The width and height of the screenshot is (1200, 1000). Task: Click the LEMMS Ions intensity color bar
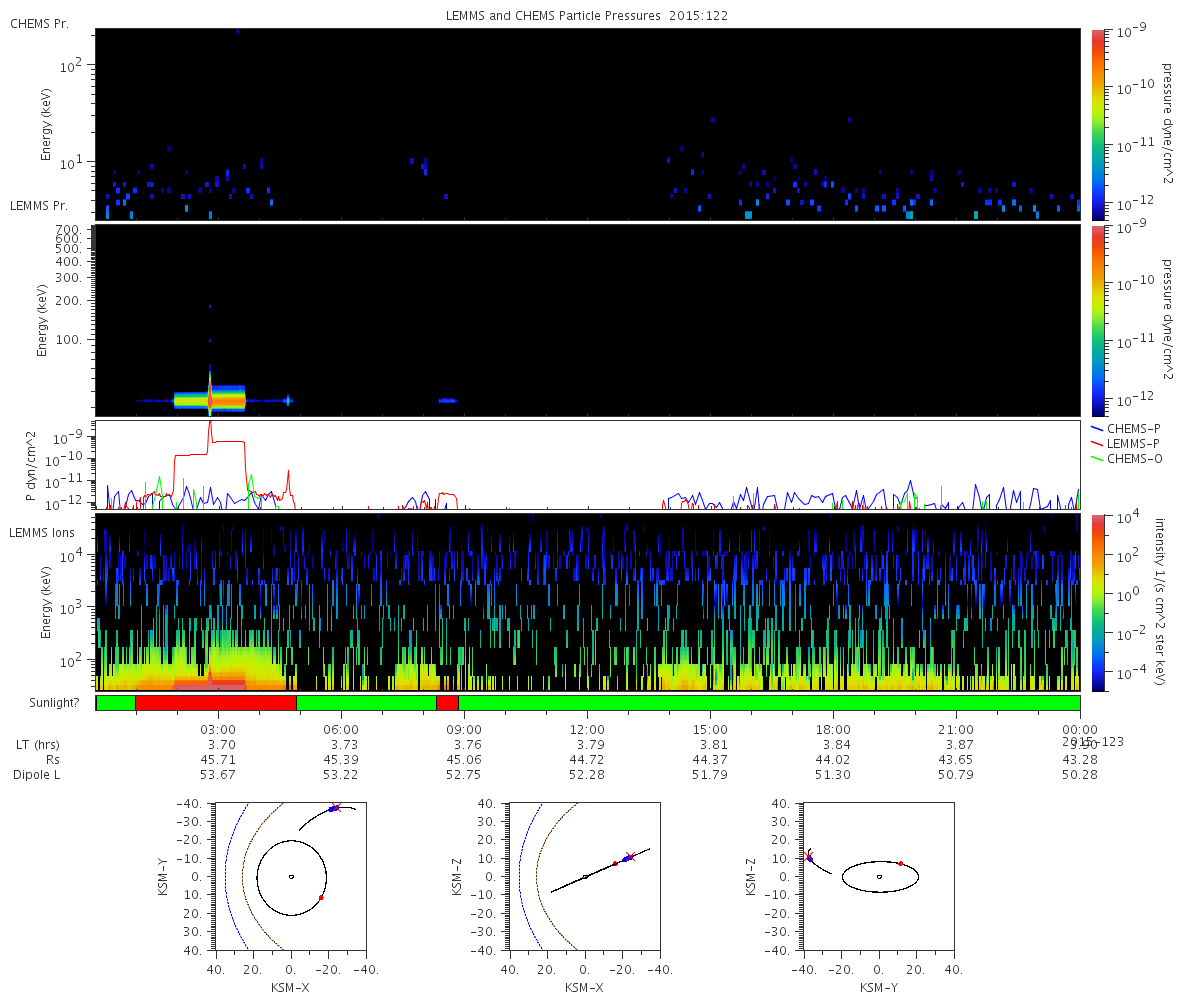click(x=1097, y=603)
